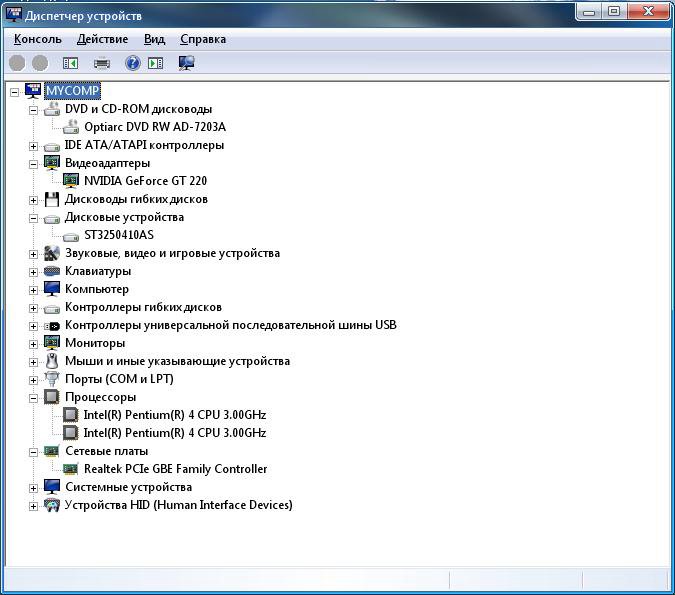The height and width of the screenshot is (595, 675).
Task: Click the NVIDIA GeForce GT 220 device icon
Action: point(71,181)
